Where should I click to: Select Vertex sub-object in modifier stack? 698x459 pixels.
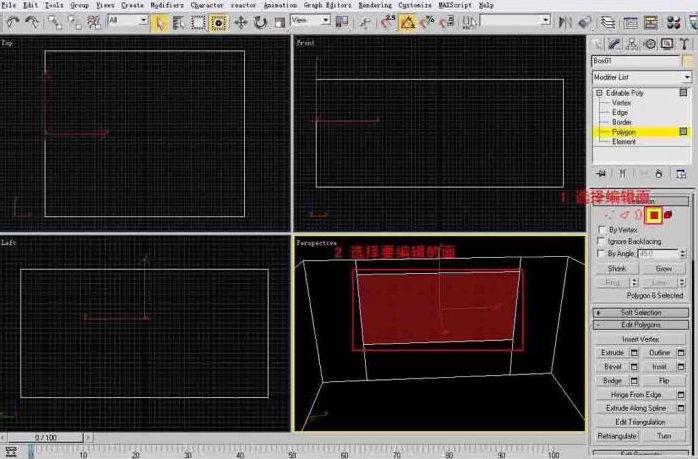pyautogui.click(x=621, y=103)
